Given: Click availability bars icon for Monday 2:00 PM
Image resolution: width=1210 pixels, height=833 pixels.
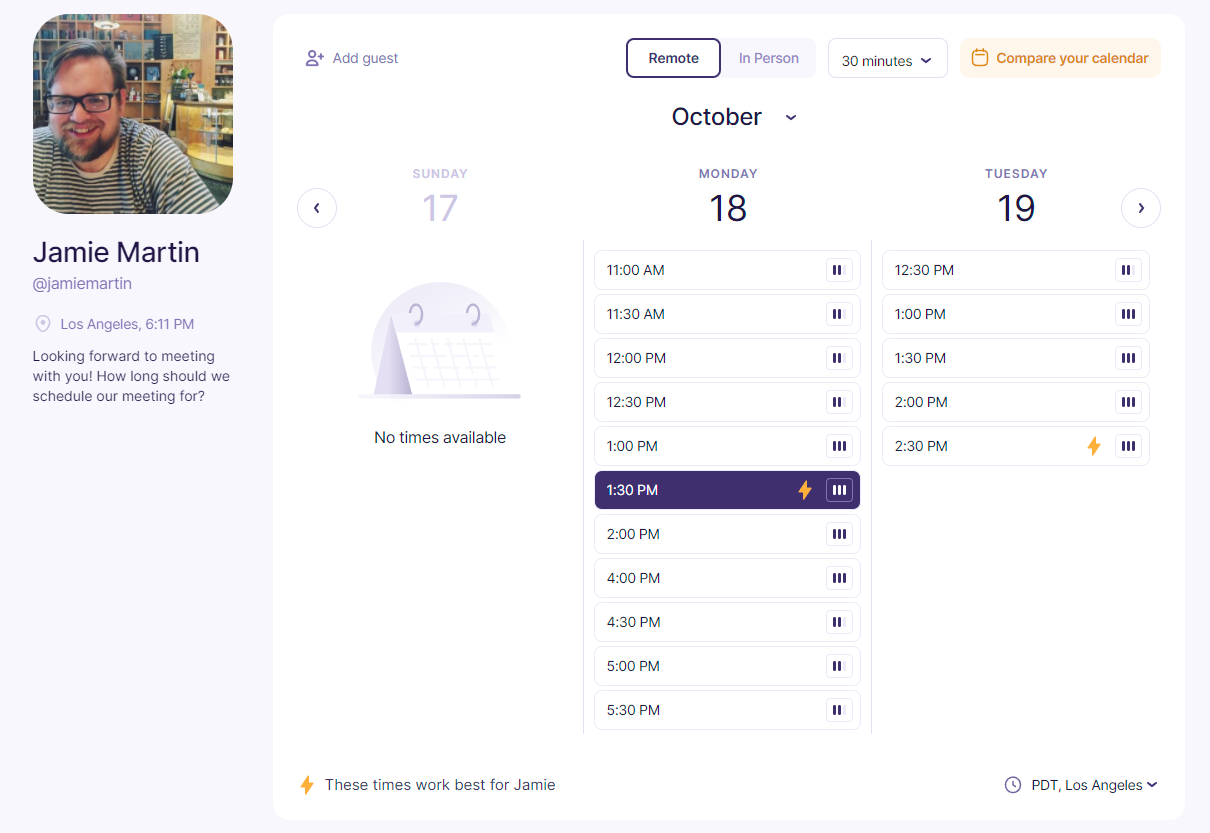Looking at the screenshot, I should (839, 534).
